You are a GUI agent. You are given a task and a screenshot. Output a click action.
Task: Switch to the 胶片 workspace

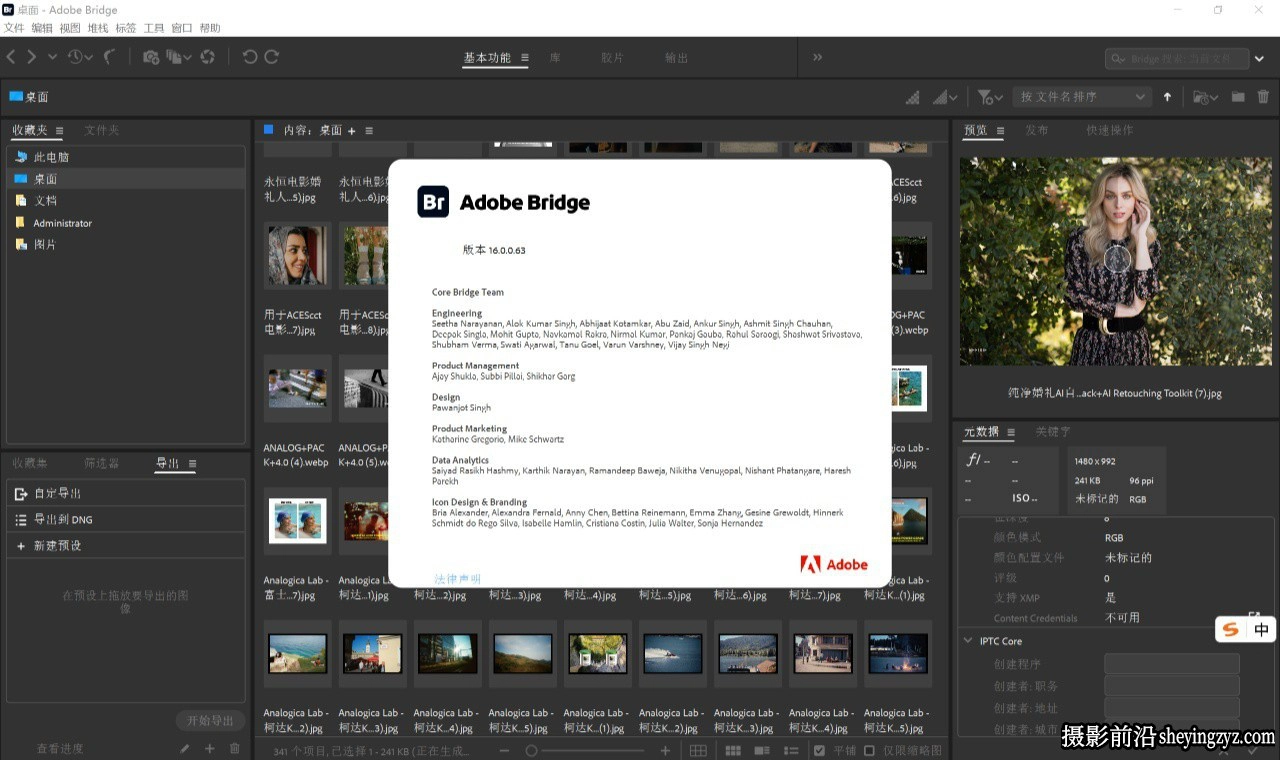613,58
